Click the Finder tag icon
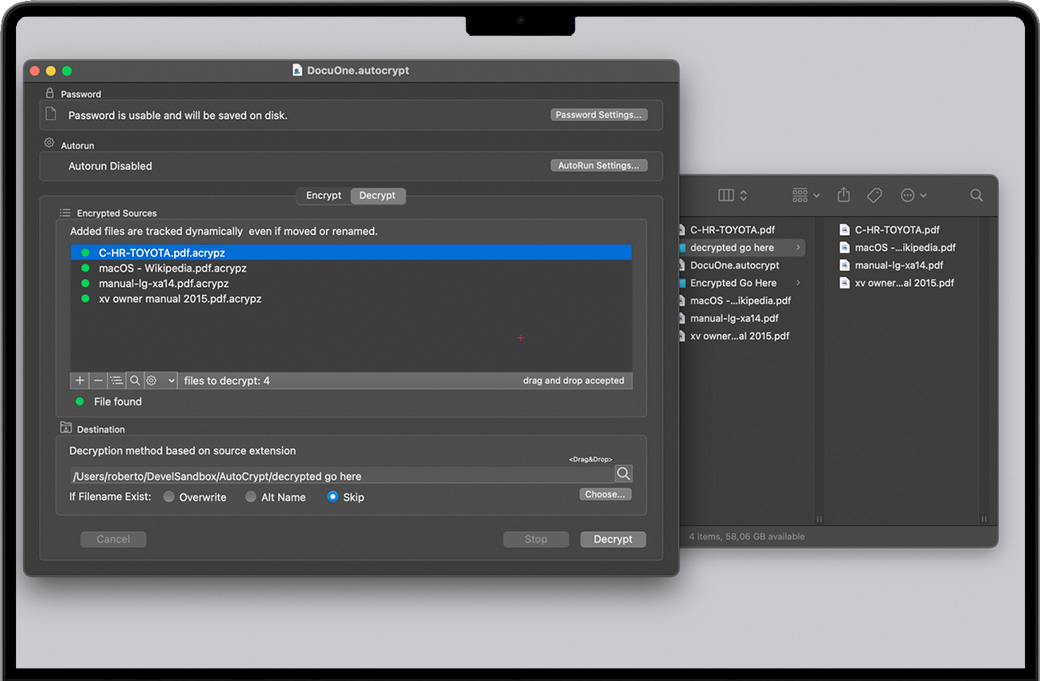The width and height of the screenshot is (1040, 681). (874, 195)
